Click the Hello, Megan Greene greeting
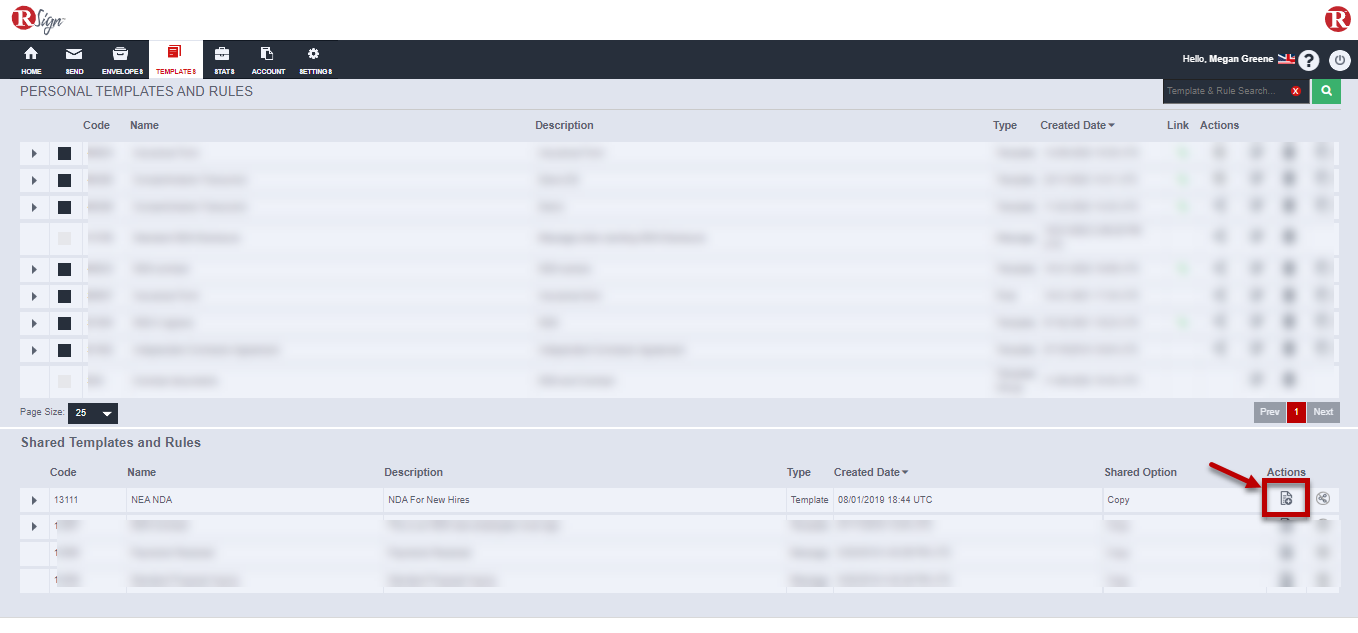Image resolution: width=1358 pixels, height=633 pixels. (1228, 59)
